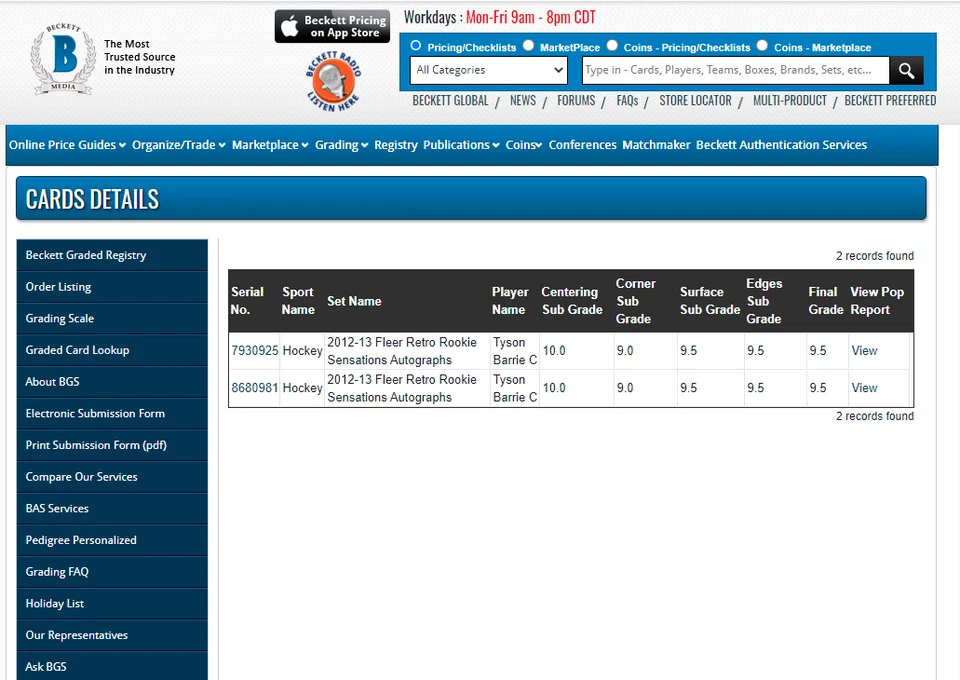Open Registry in nav bar
960x680 pixels.
[396, 145]
